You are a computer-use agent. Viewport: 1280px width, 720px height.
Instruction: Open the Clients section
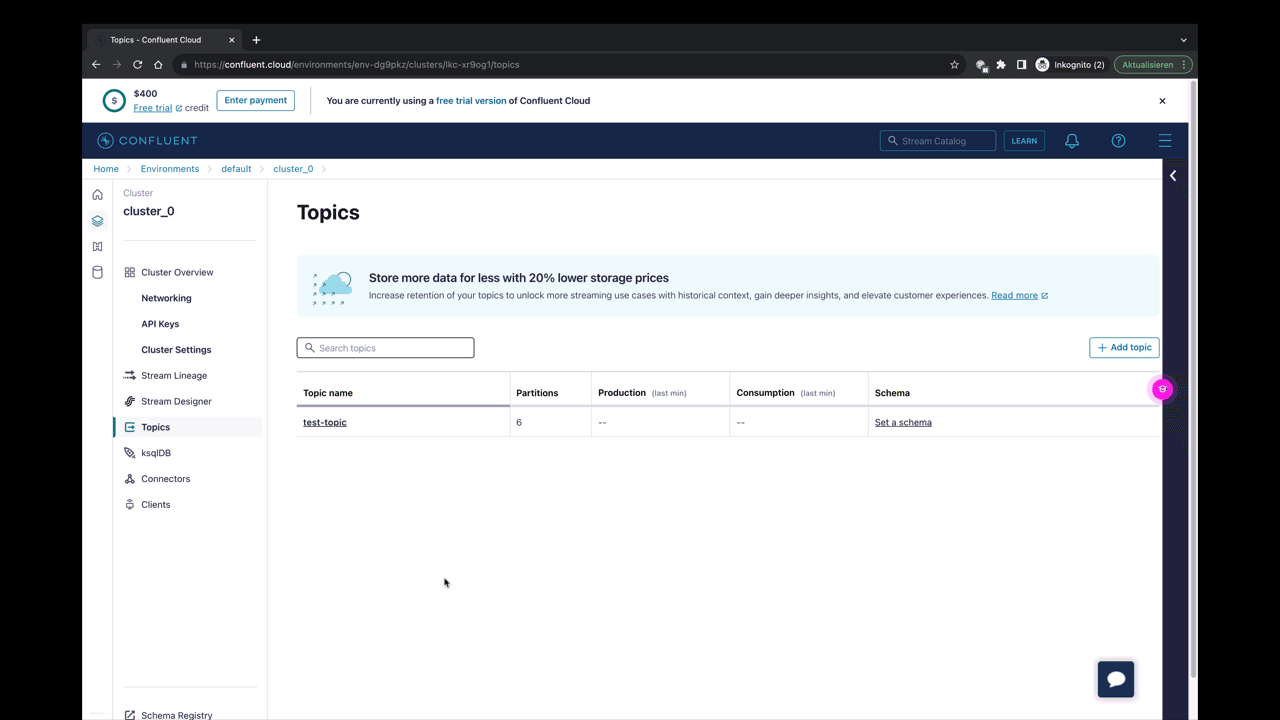(156, 504)
